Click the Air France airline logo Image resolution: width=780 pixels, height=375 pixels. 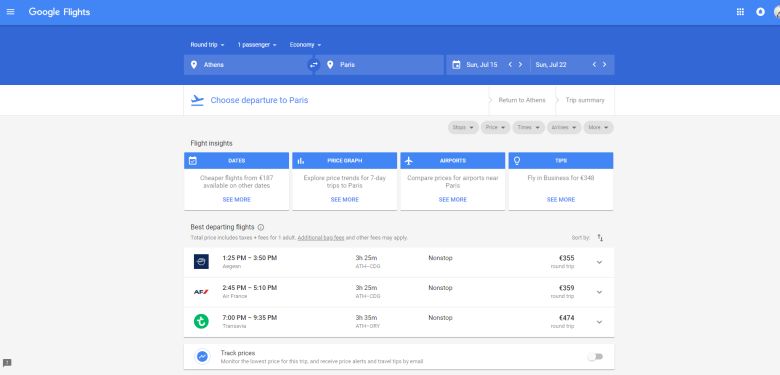[x=201, y=291]
